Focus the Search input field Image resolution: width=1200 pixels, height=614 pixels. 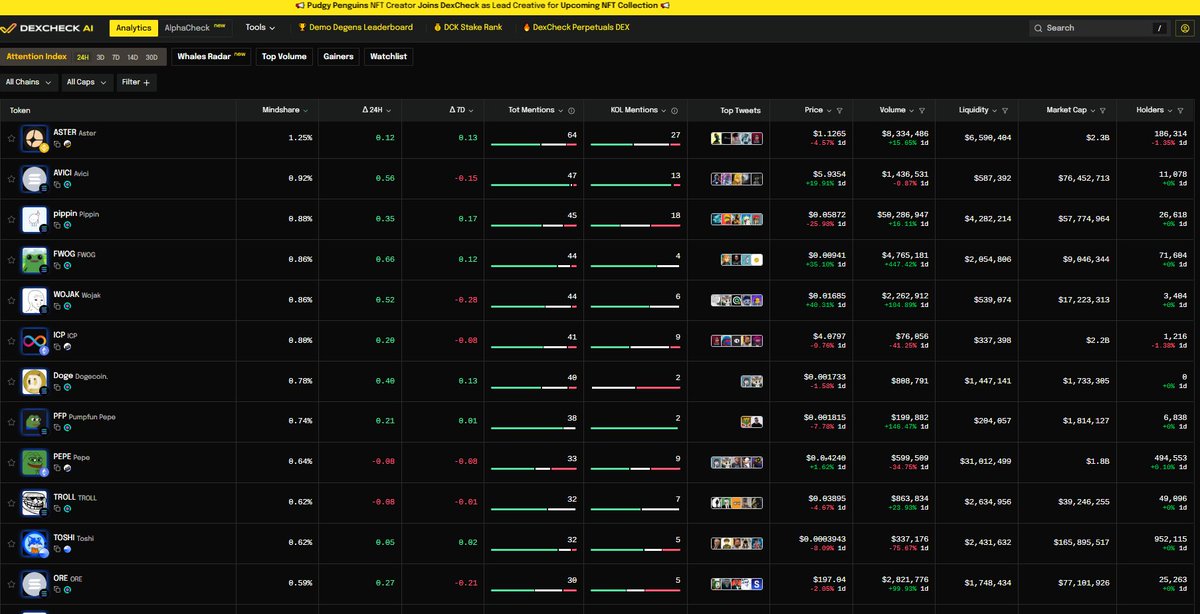pos(1100,28)
